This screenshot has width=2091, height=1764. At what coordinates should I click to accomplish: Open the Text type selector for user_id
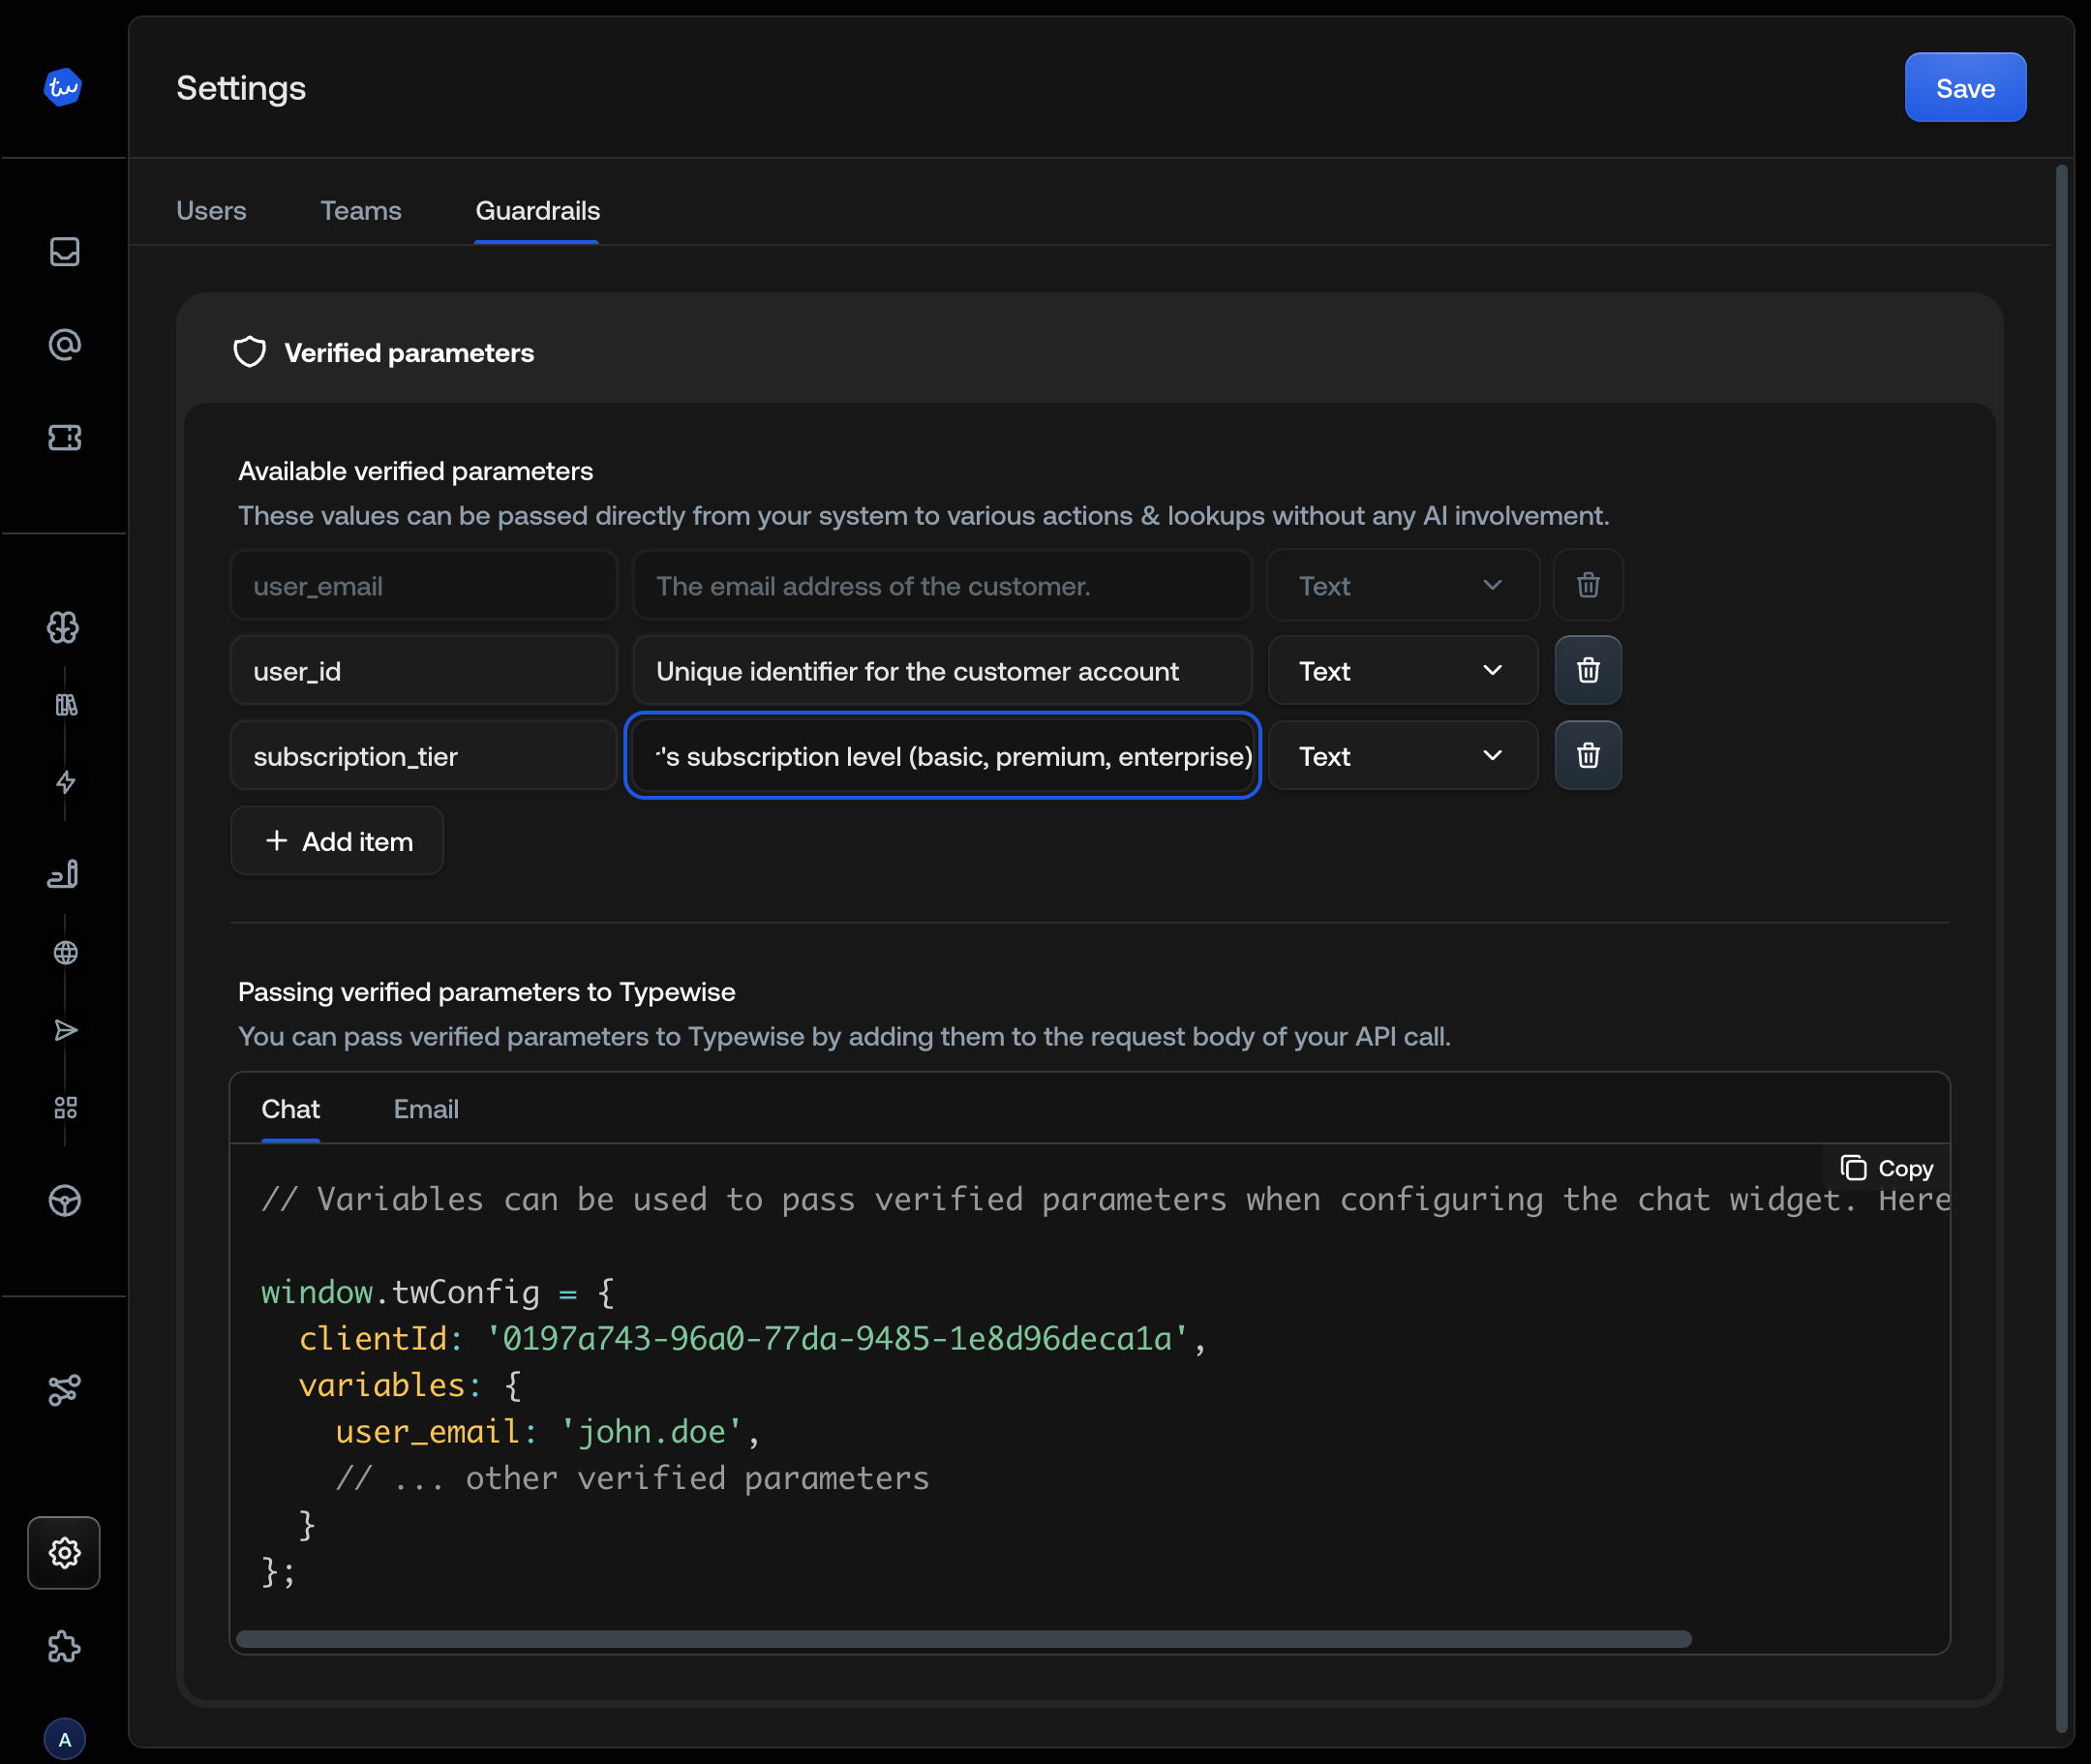(x=1402, y=670)
